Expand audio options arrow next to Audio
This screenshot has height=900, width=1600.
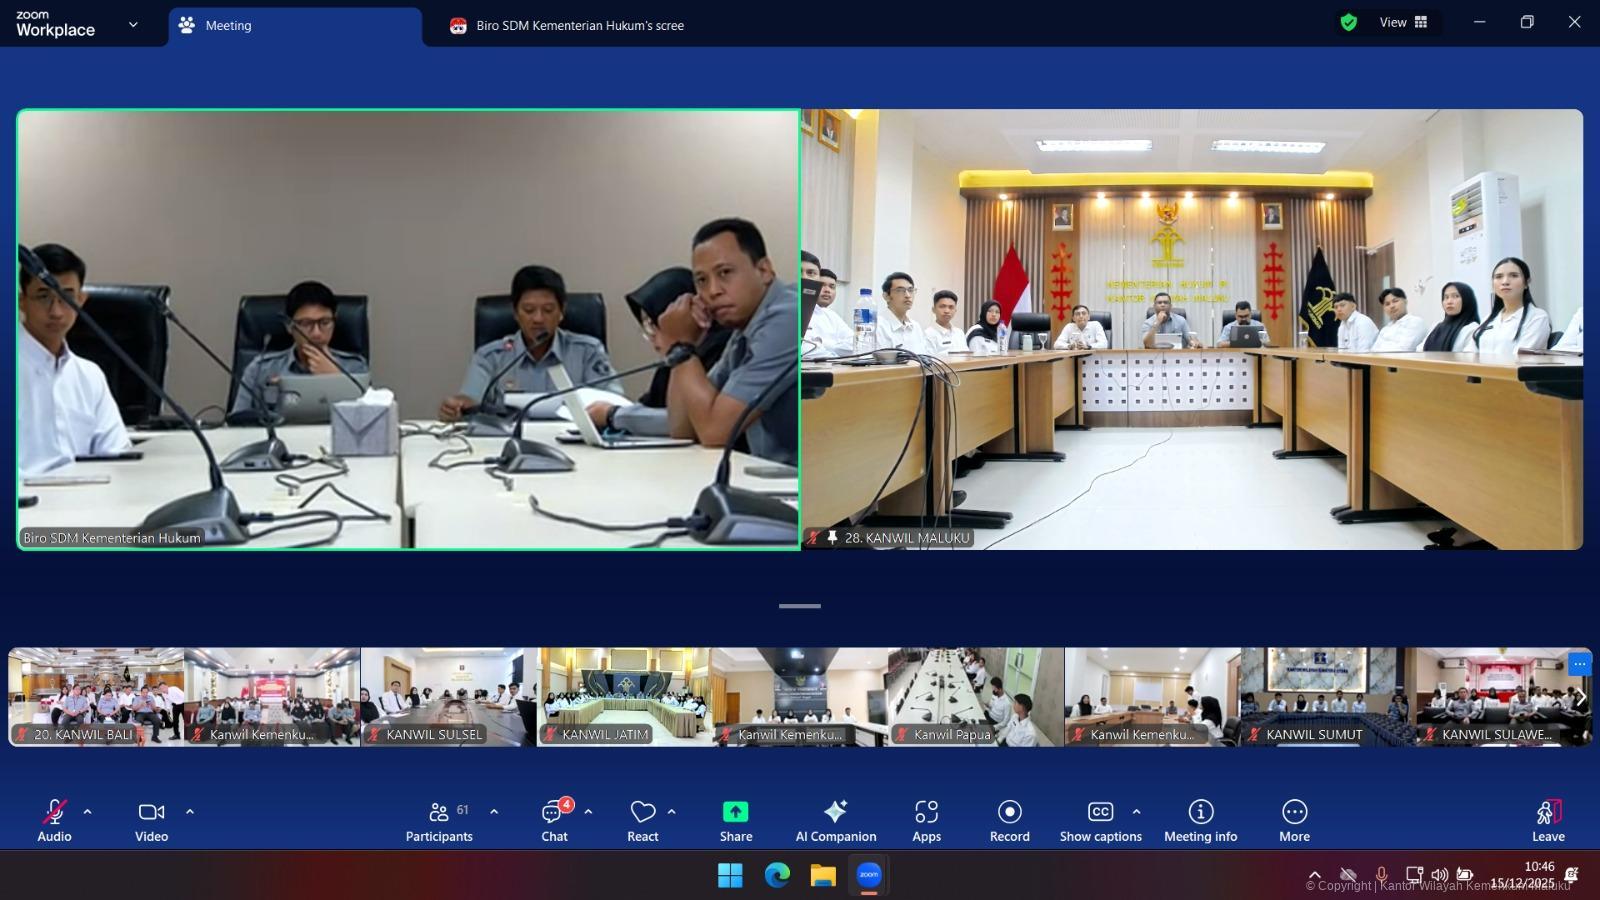click(x=88, y=812)
